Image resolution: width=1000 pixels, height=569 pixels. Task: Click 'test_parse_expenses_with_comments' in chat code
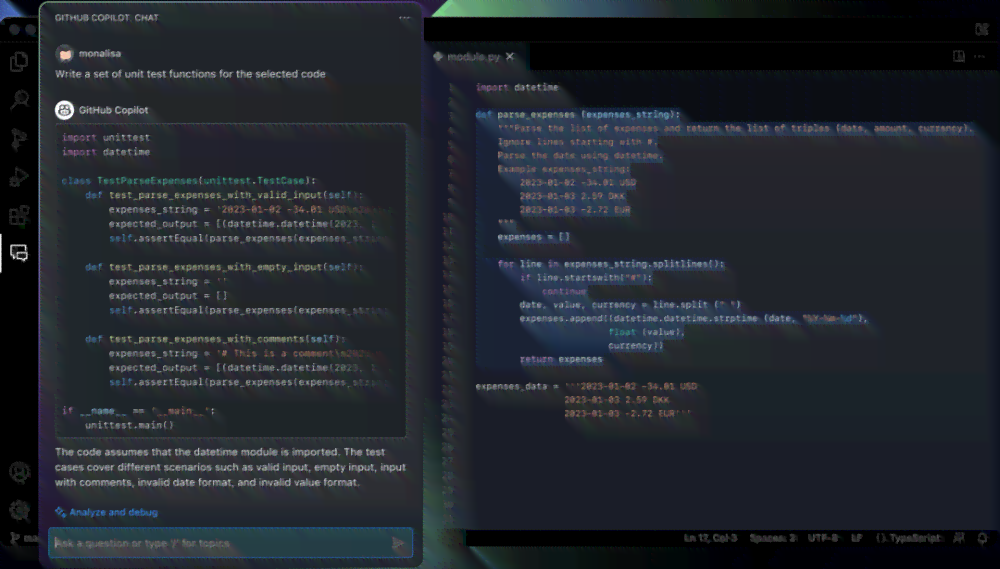[x=209, y=339]
